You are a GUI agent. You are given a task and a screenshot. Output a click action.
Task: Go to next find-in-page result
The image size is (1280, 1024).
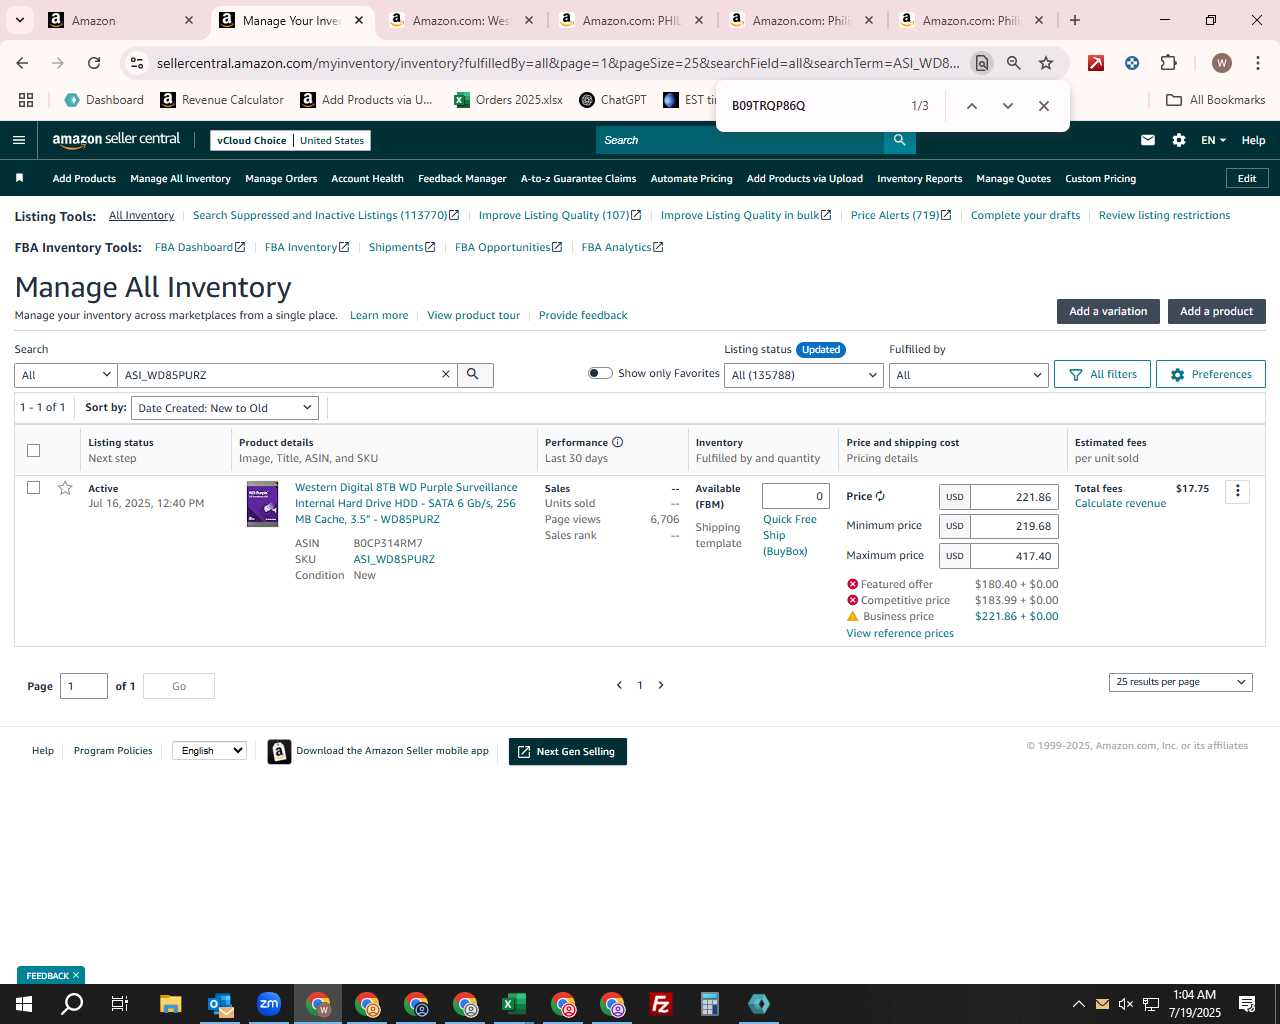pos(1008,106)
